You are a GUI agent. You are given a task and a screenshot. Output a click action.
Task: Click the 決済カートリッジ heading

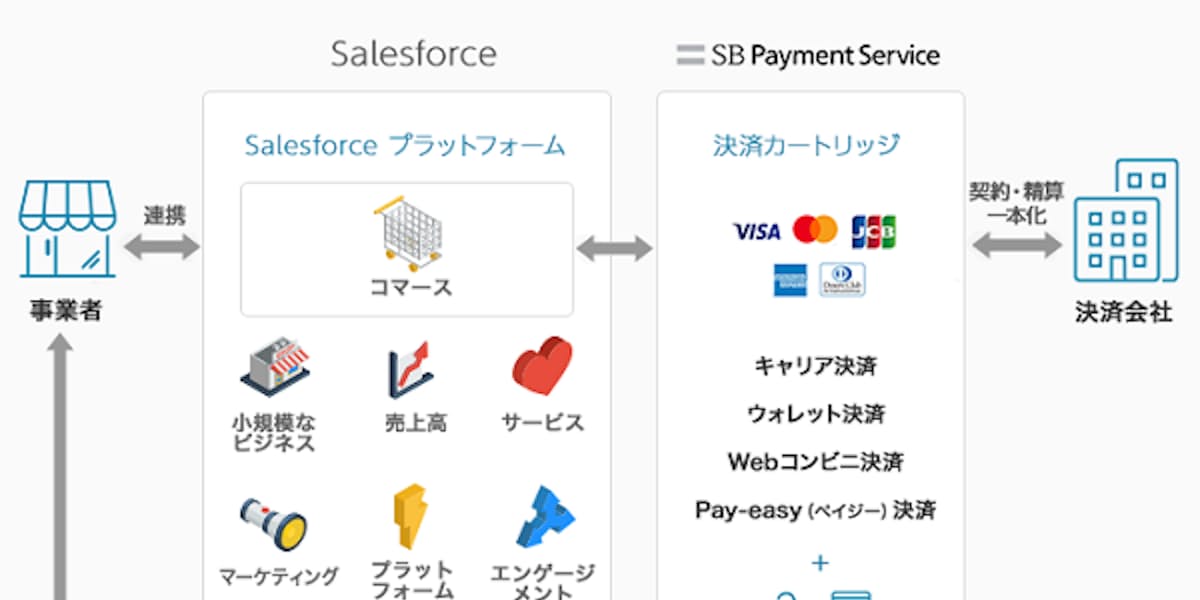click(x=807, y=146)
